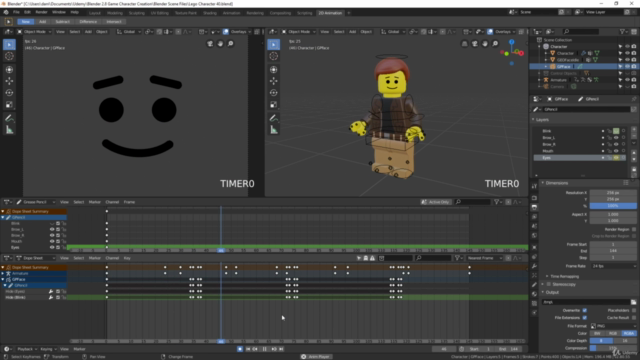The height and width of the screenshot is (360, 640).
Task: Enable the Render Region checkbox
Action: coord(633,229)
